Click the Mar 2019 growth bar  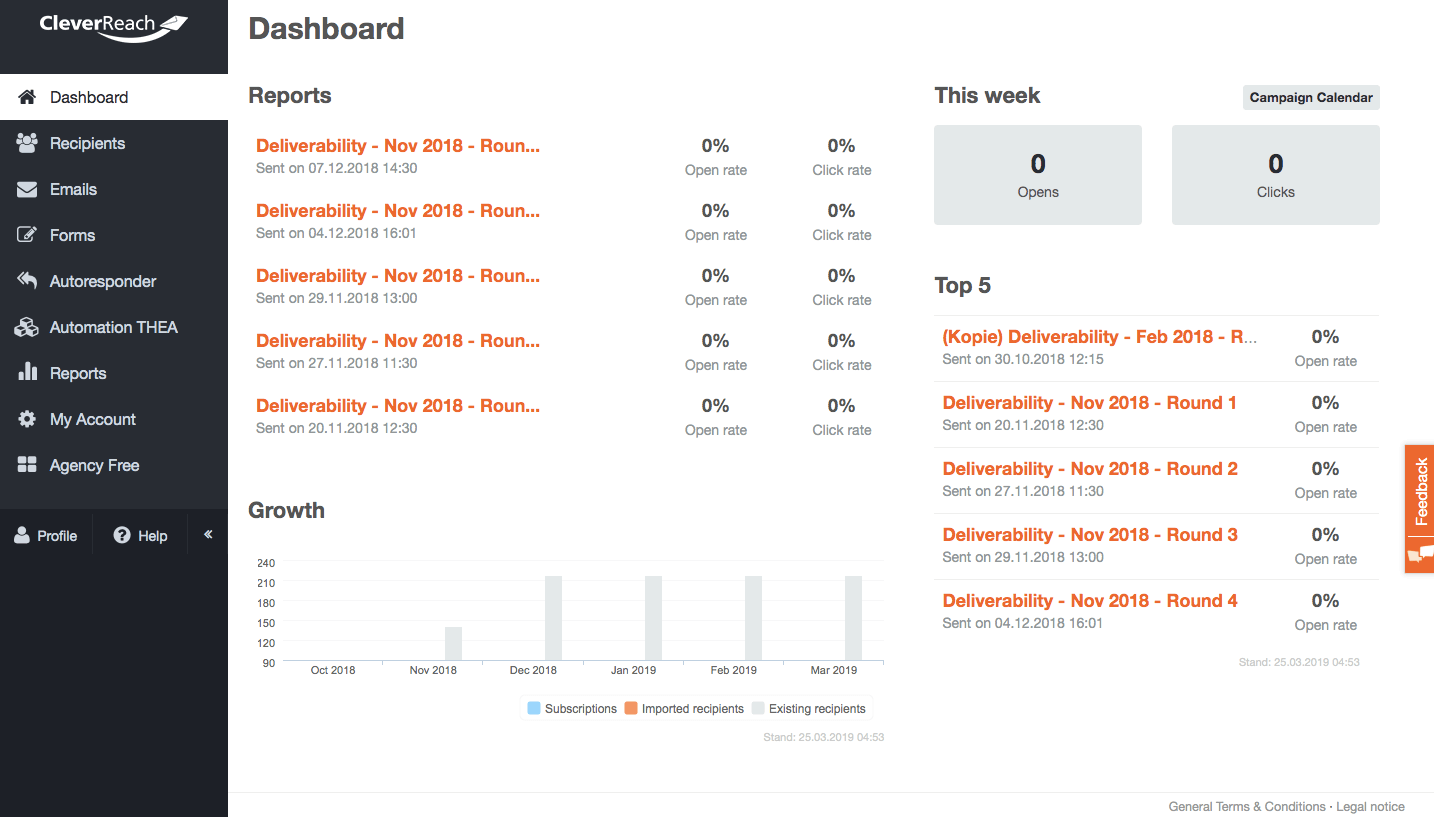pos(853,618)
